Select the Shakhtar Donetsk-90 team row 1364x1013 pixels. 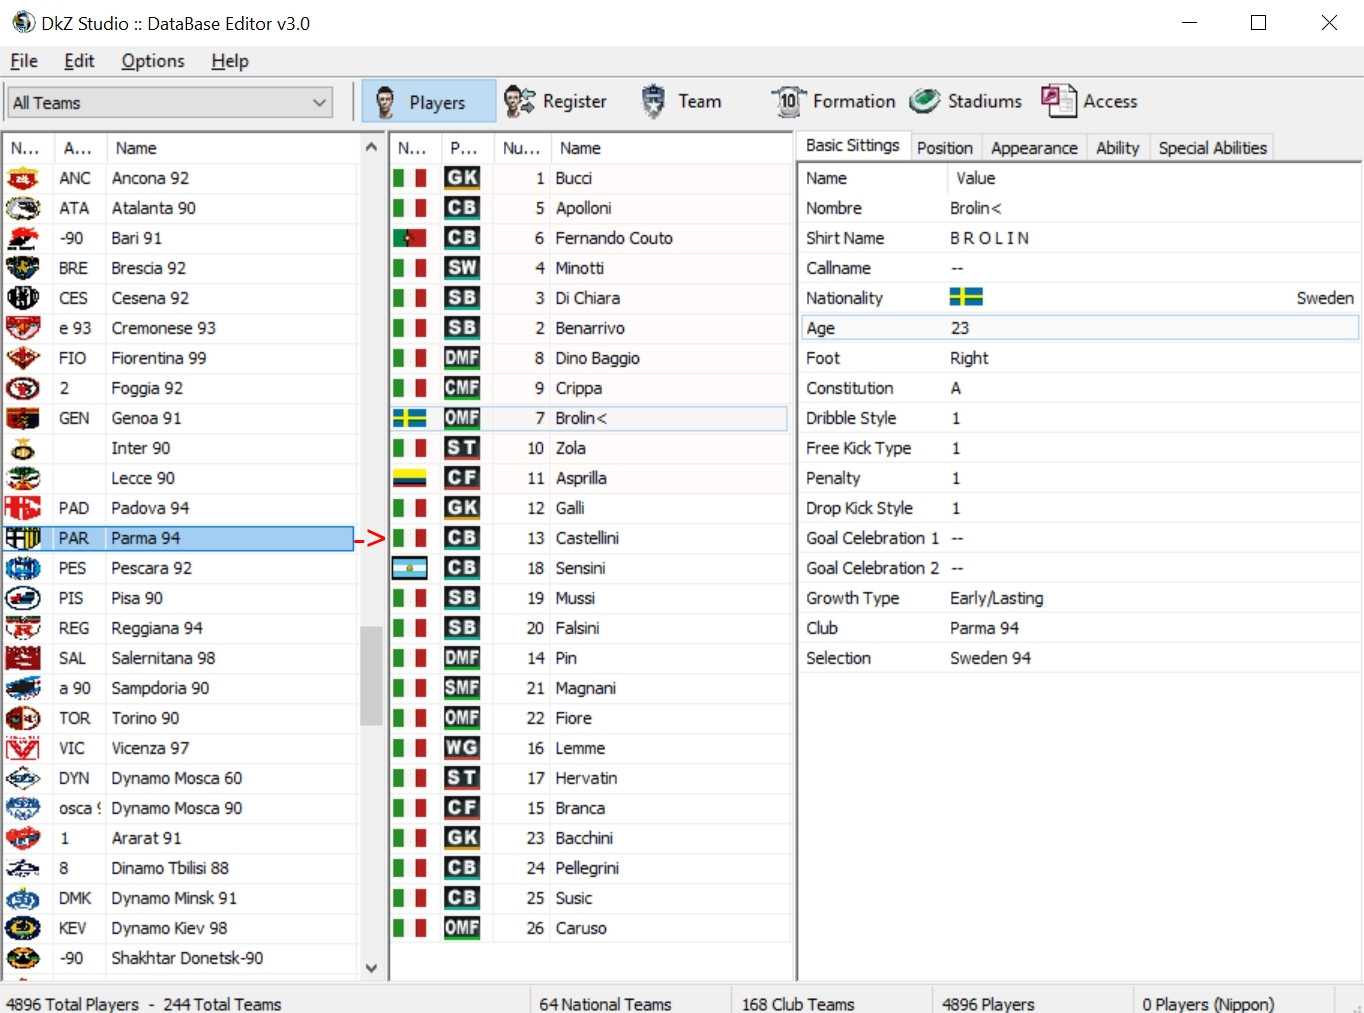click(180, 958)
